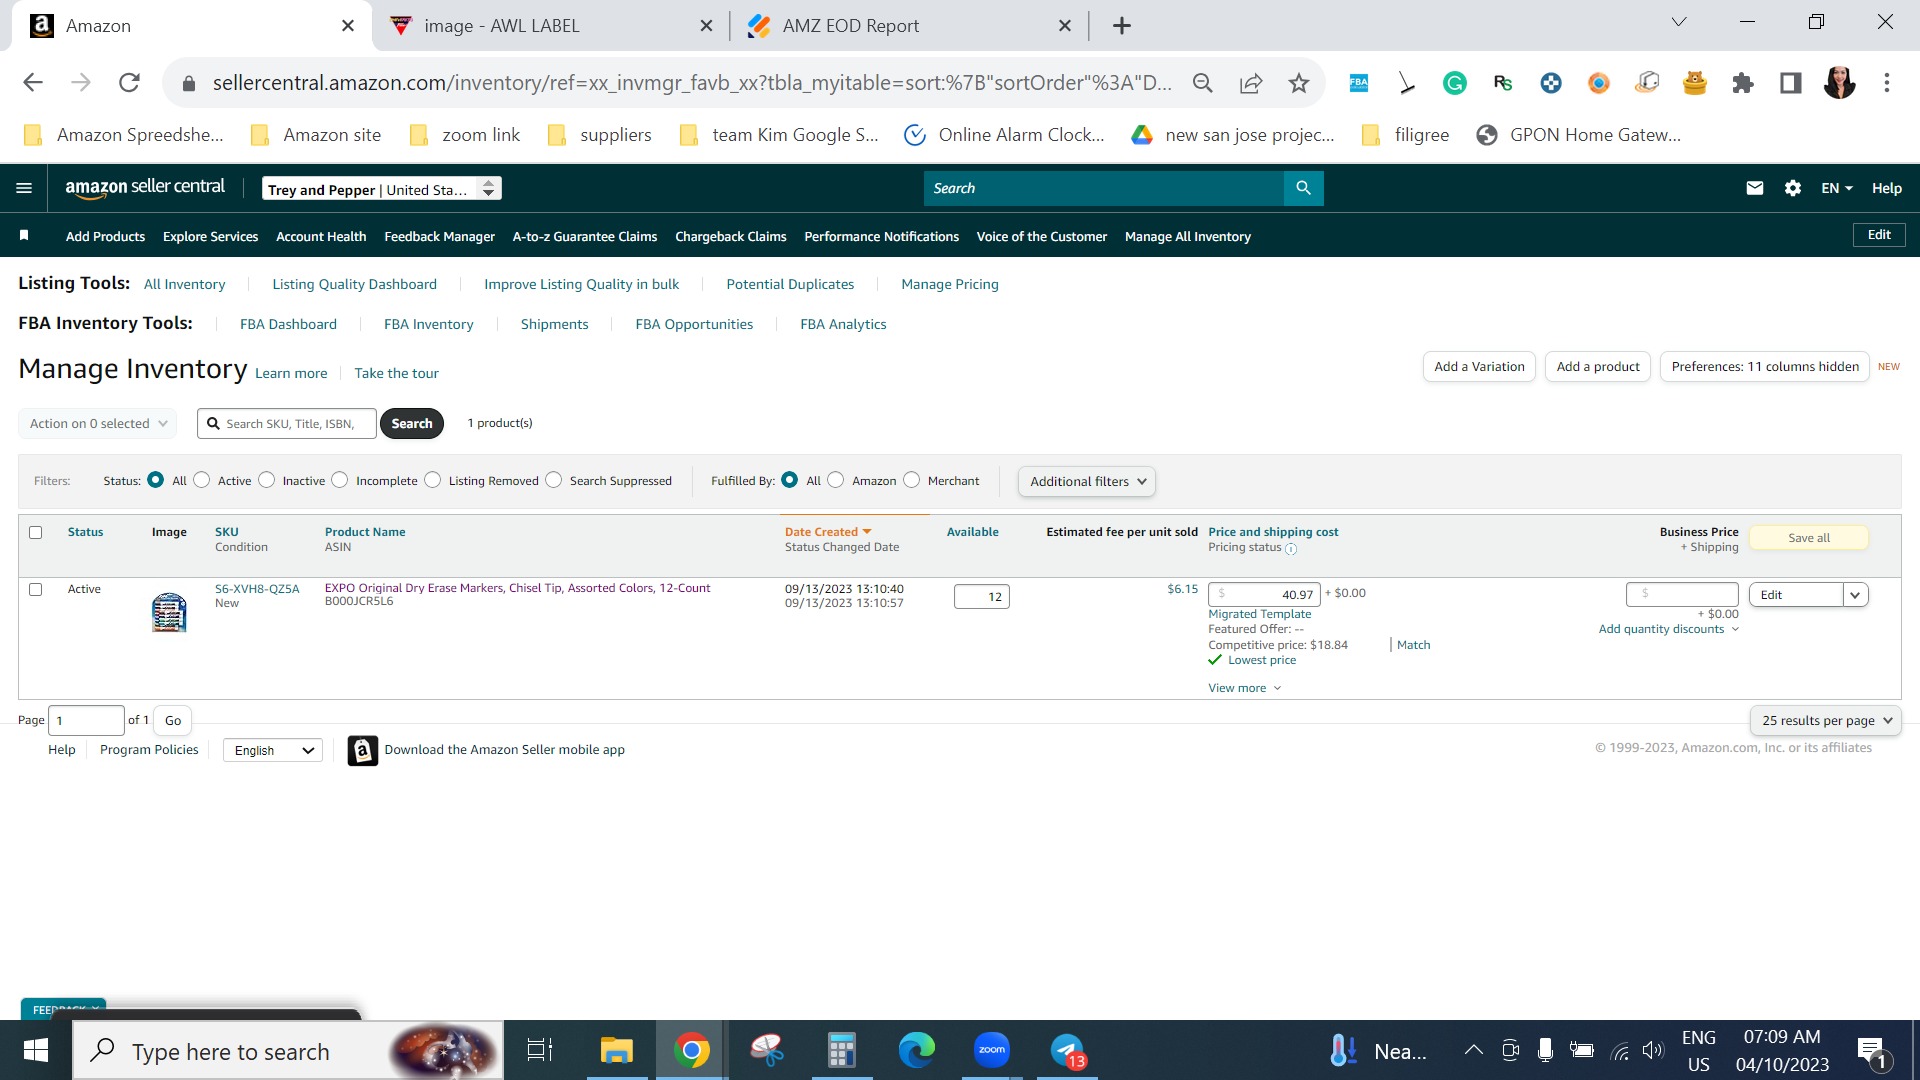Open Microsoft Edge from the taskbar
Image resolution: width=1920 pixels, height=1080 pixels.
pos(917,1050)
